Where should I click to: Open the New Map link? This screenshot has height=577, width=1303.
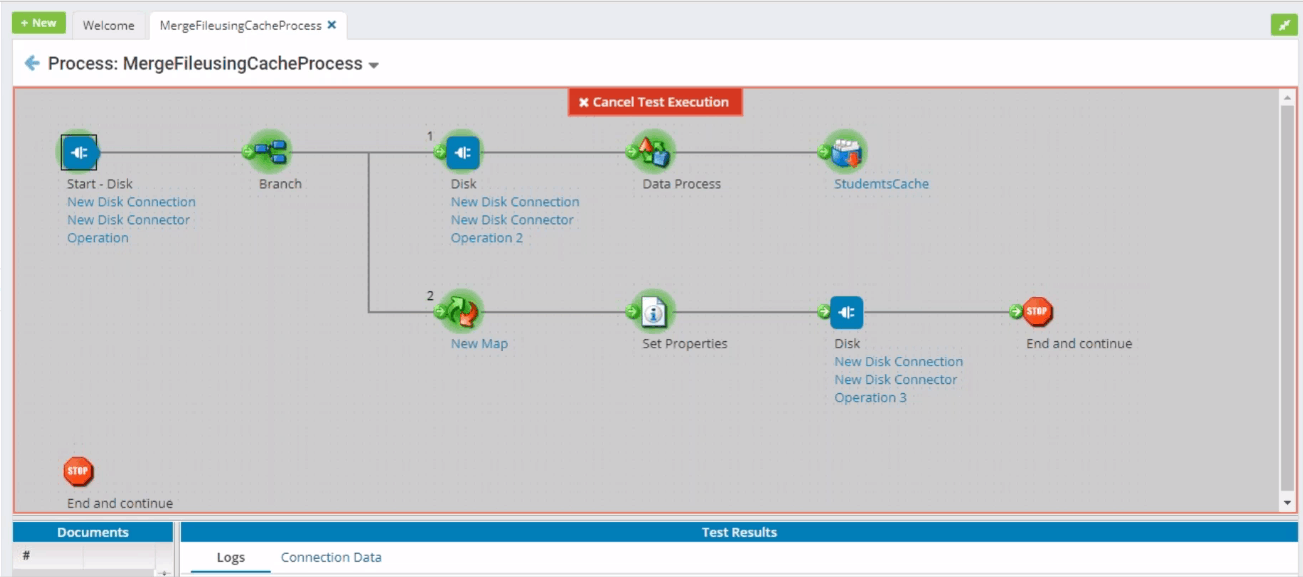(479, 344)
